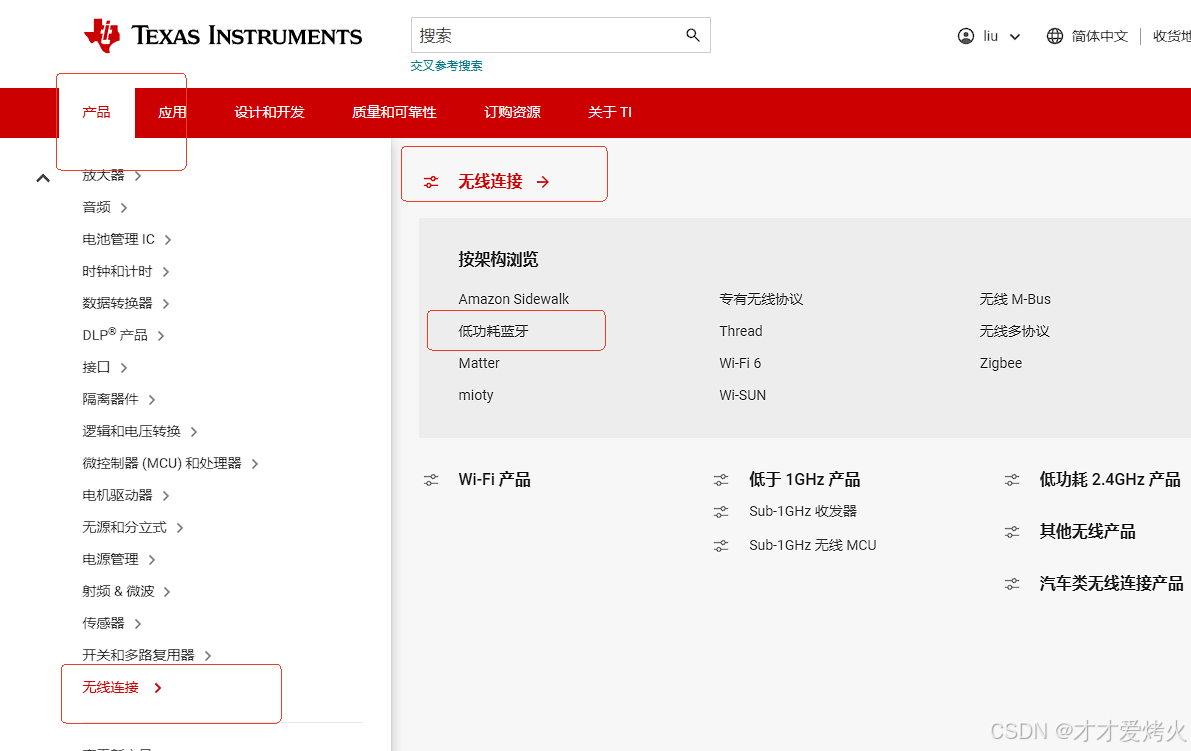
Task: Open the 质量和可靠性 menu
Action: [x=393, y=112]
